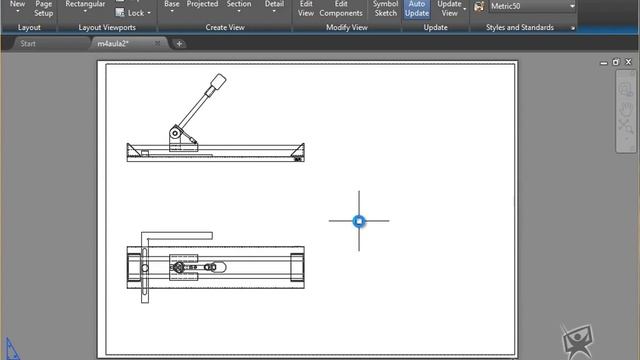The height and width of the screenshot is (360, 640).
Task: Restore the drawing viewport window
Action: click(x=616, y=62)
